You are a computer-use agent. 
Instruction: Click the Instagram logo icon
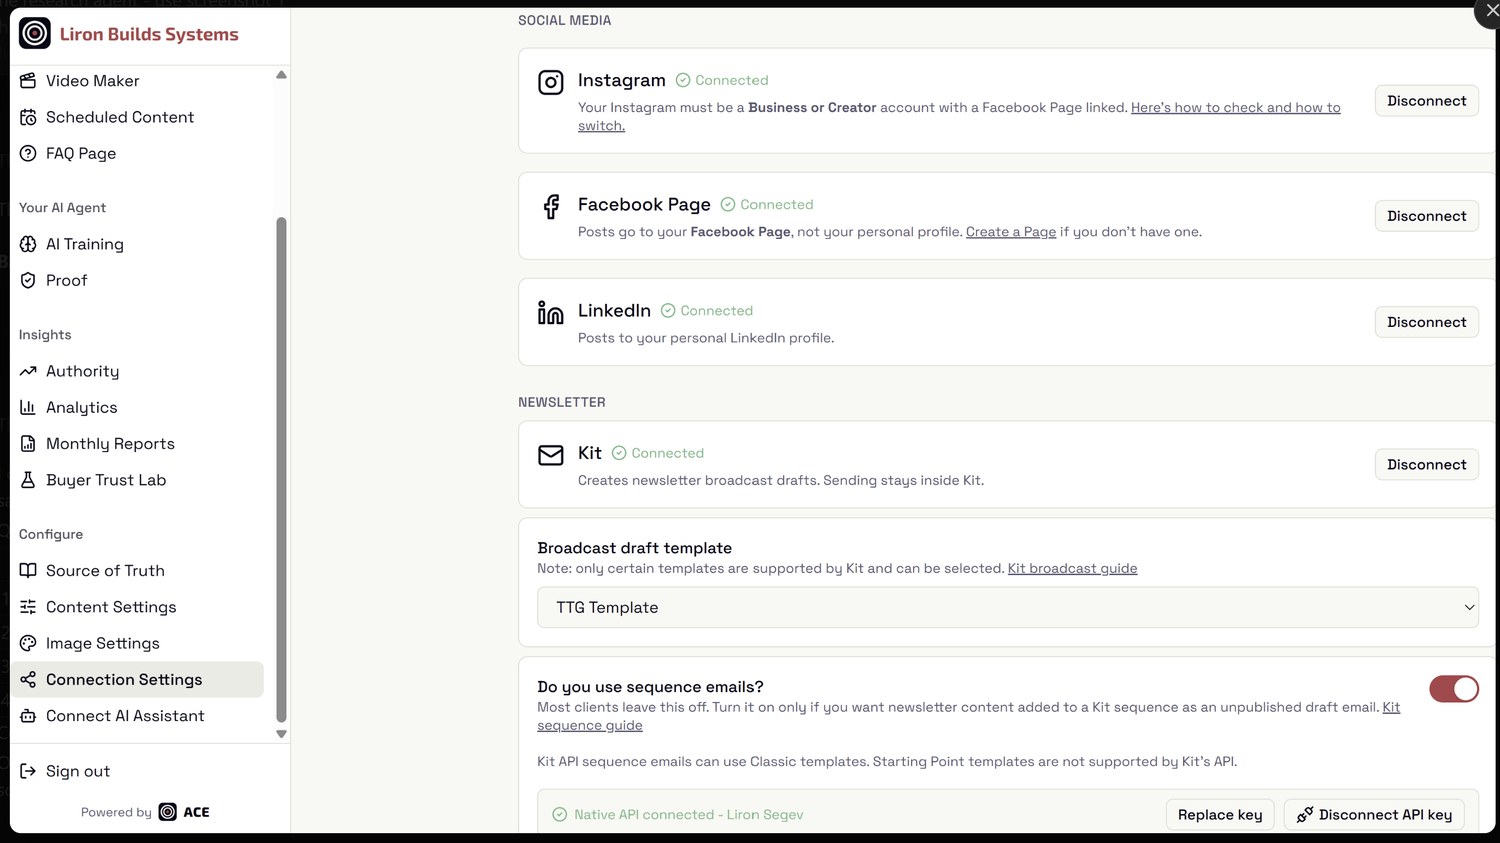(551, 82)
